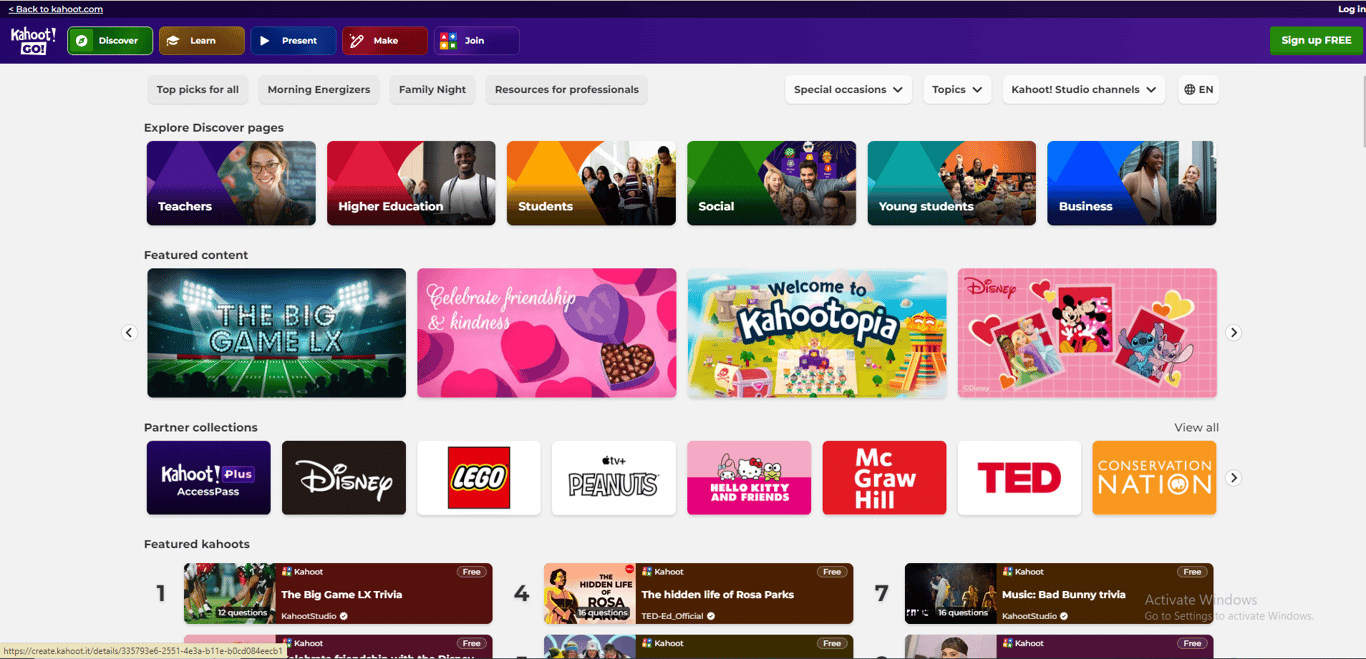Image resolution: width=1366 pixels, height=659 pixels.
Task: Open the Disney Valentine featured banner
Action: [x=1087, y=333]
